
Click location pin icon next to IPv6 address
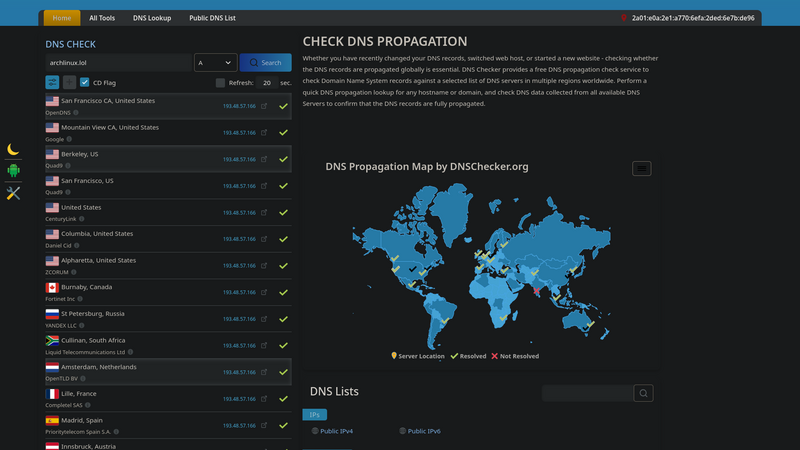pos(623,18)
